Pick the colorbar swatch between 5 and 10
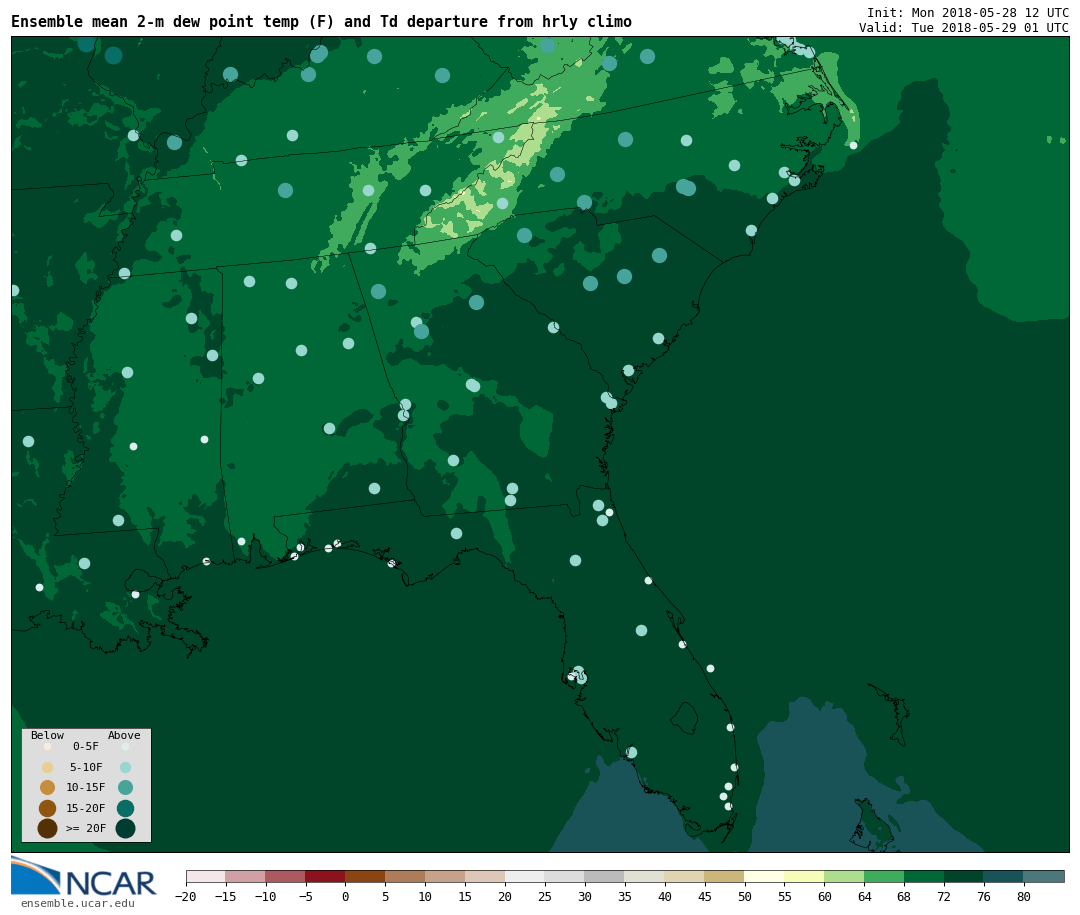 pyautogui.click(x=405, y=876)
